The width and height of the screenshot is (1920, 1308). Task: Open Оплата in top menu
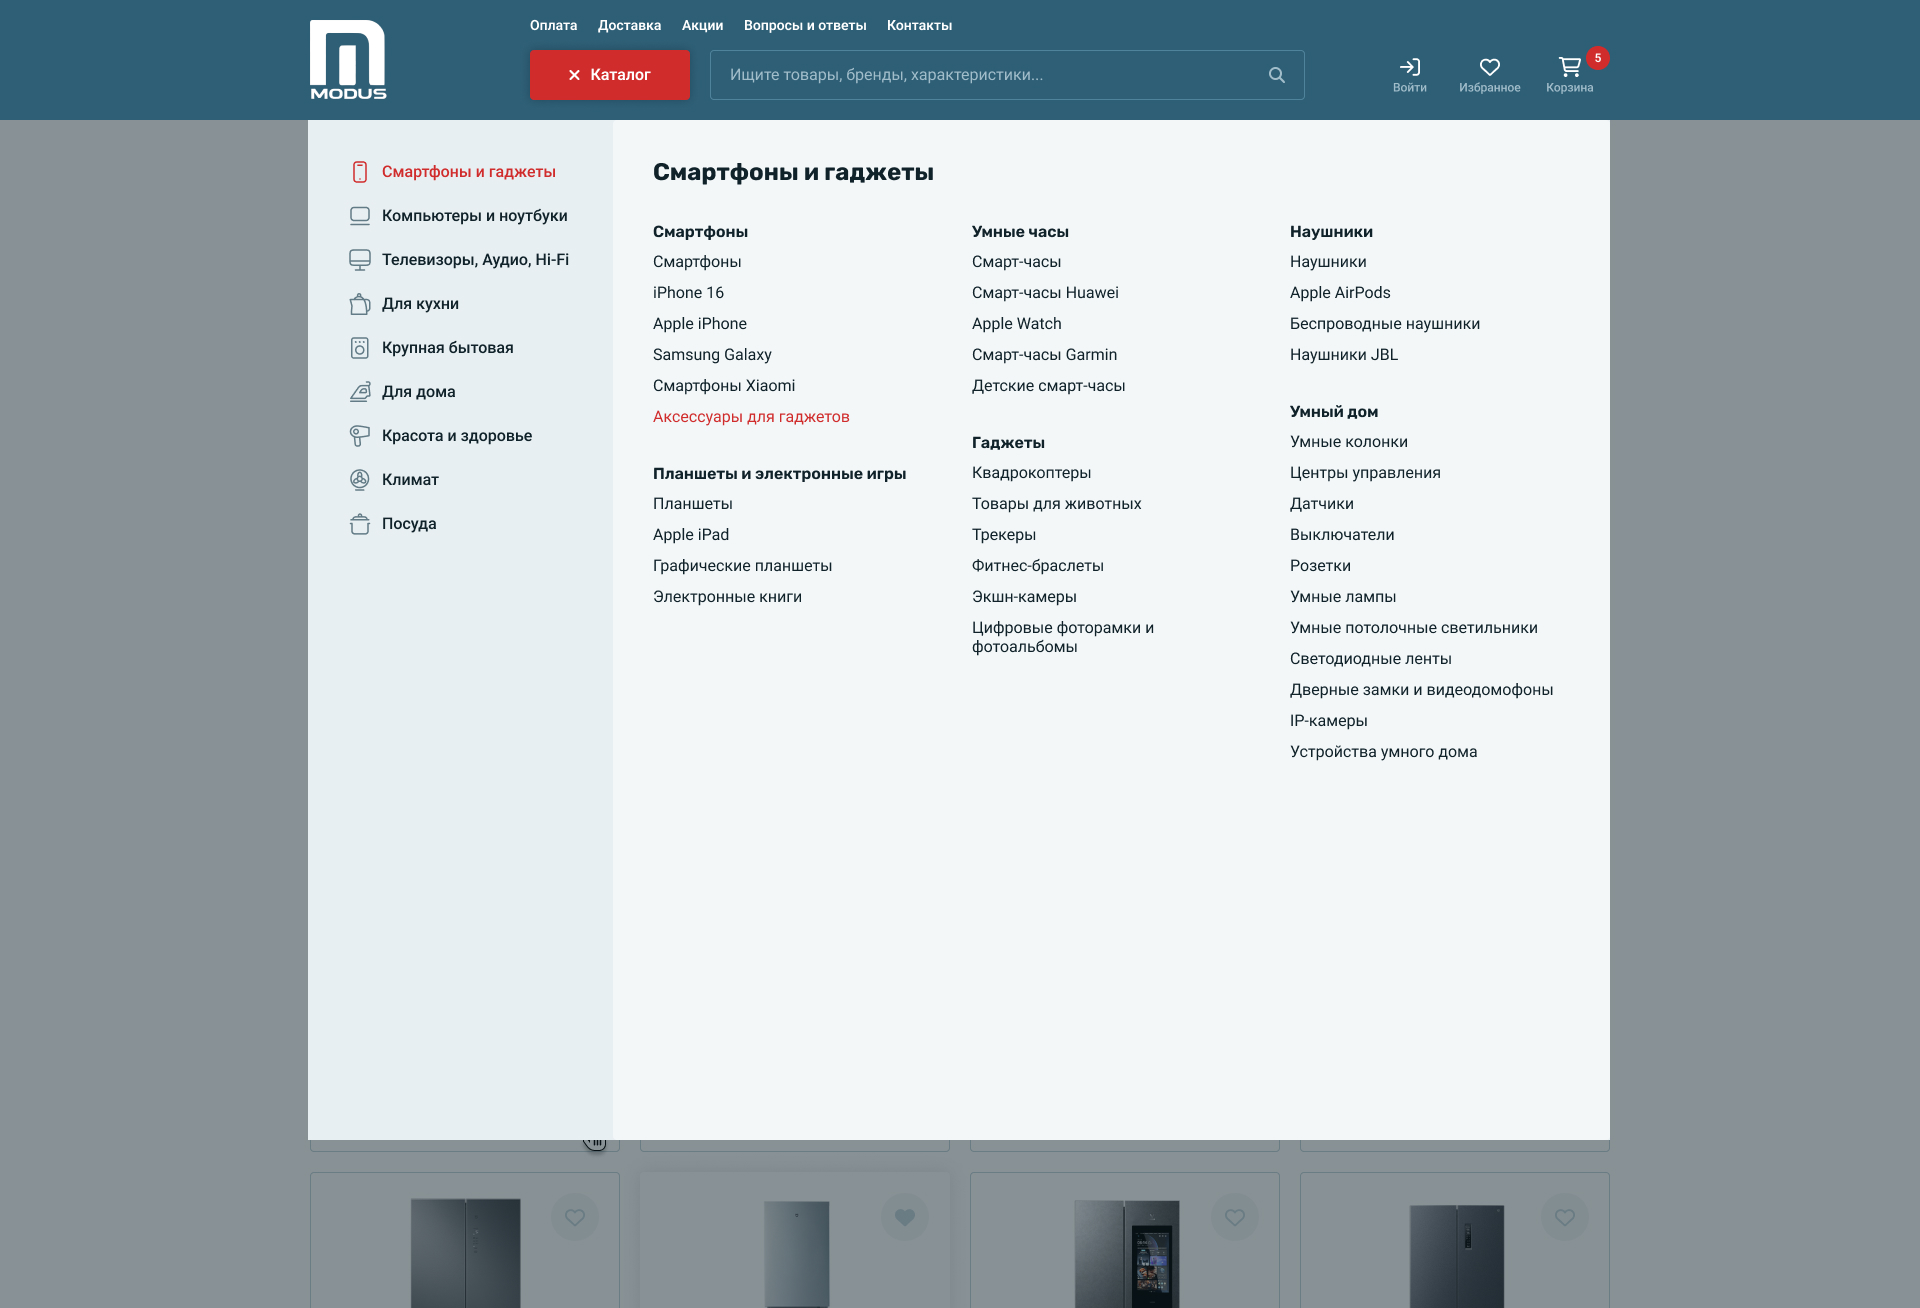(553, 25)
